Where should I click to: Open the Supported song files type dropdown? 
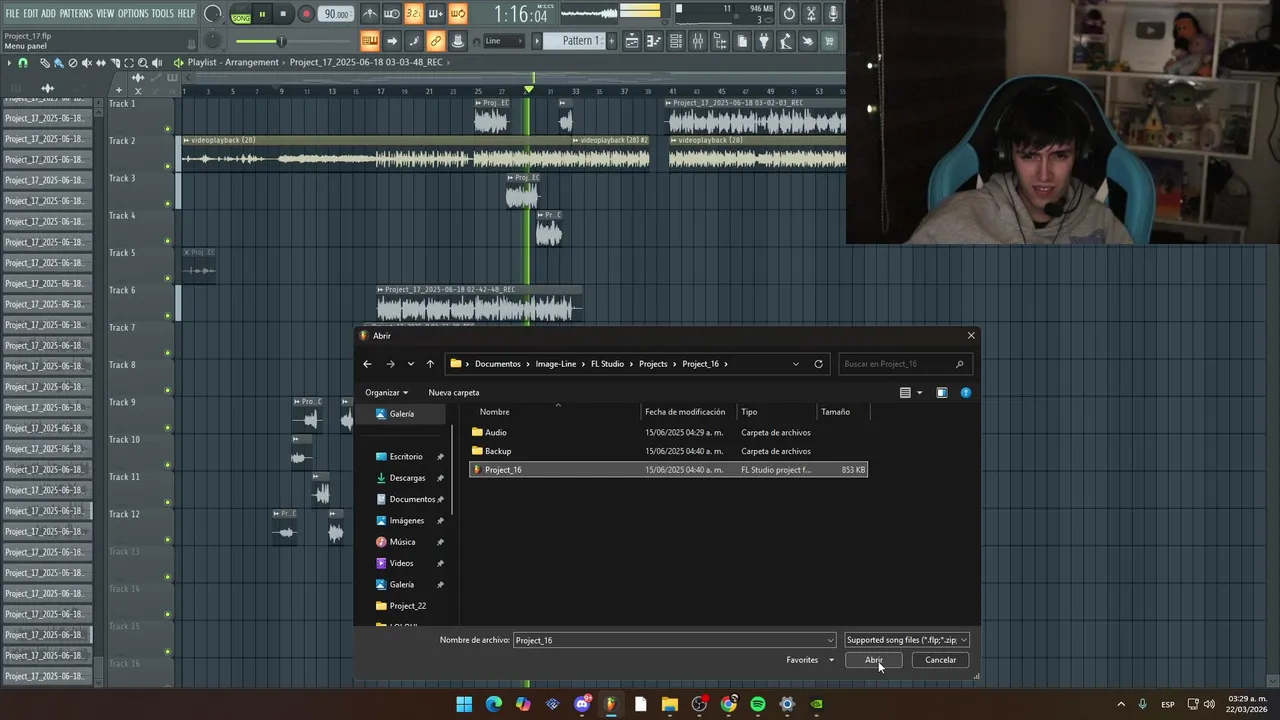(907, 640)
